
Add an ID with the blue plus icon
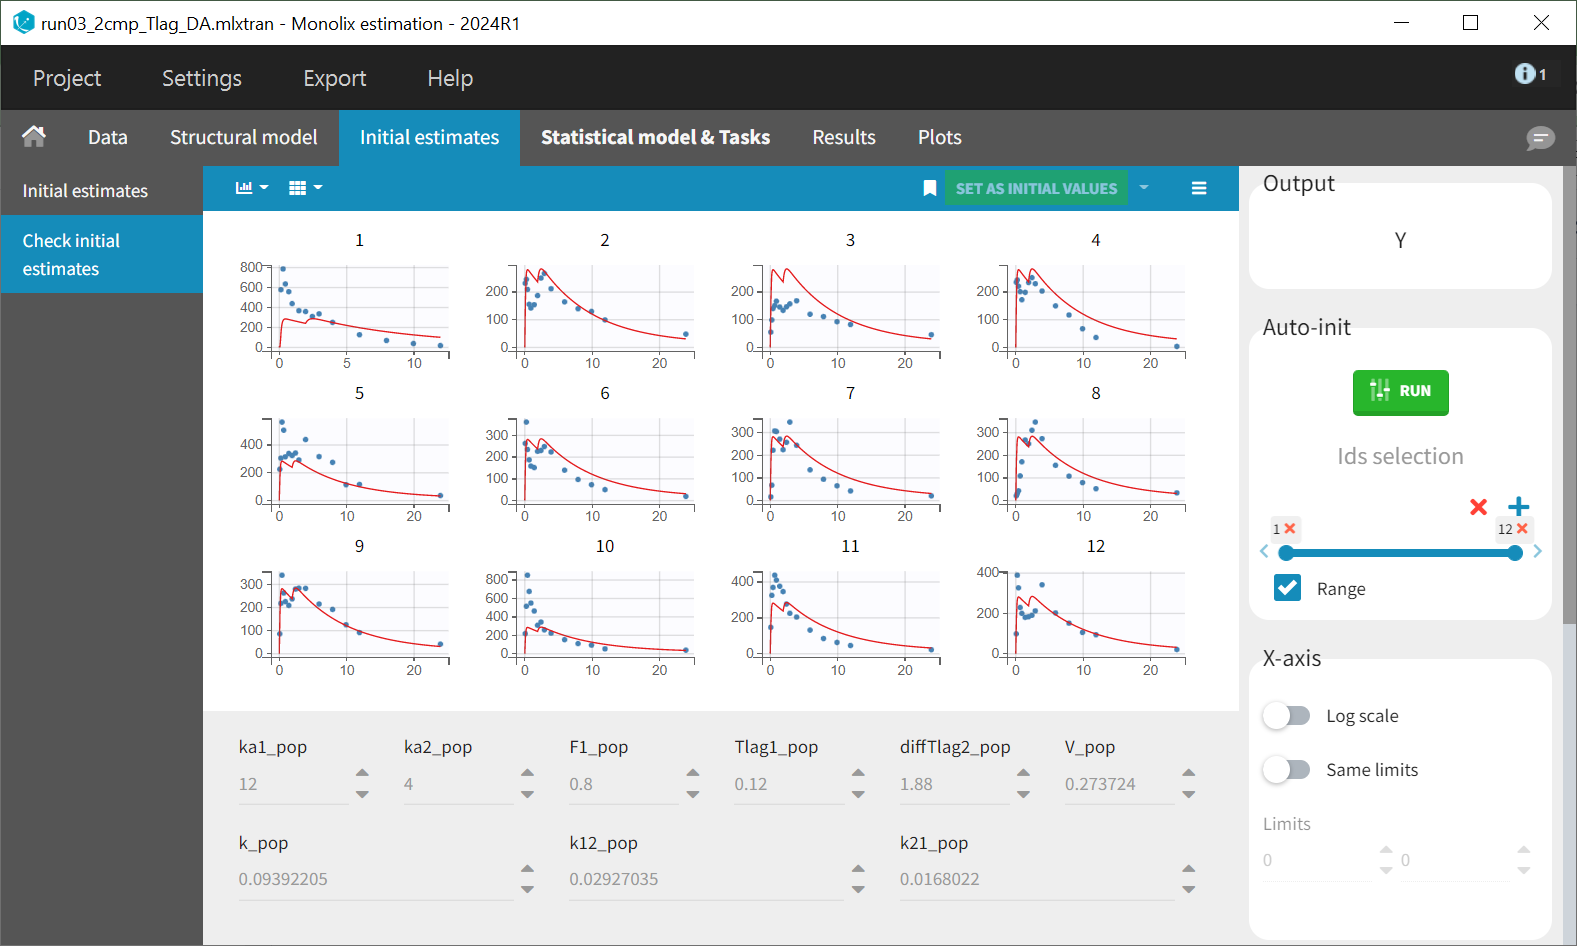coord(1518,506)
